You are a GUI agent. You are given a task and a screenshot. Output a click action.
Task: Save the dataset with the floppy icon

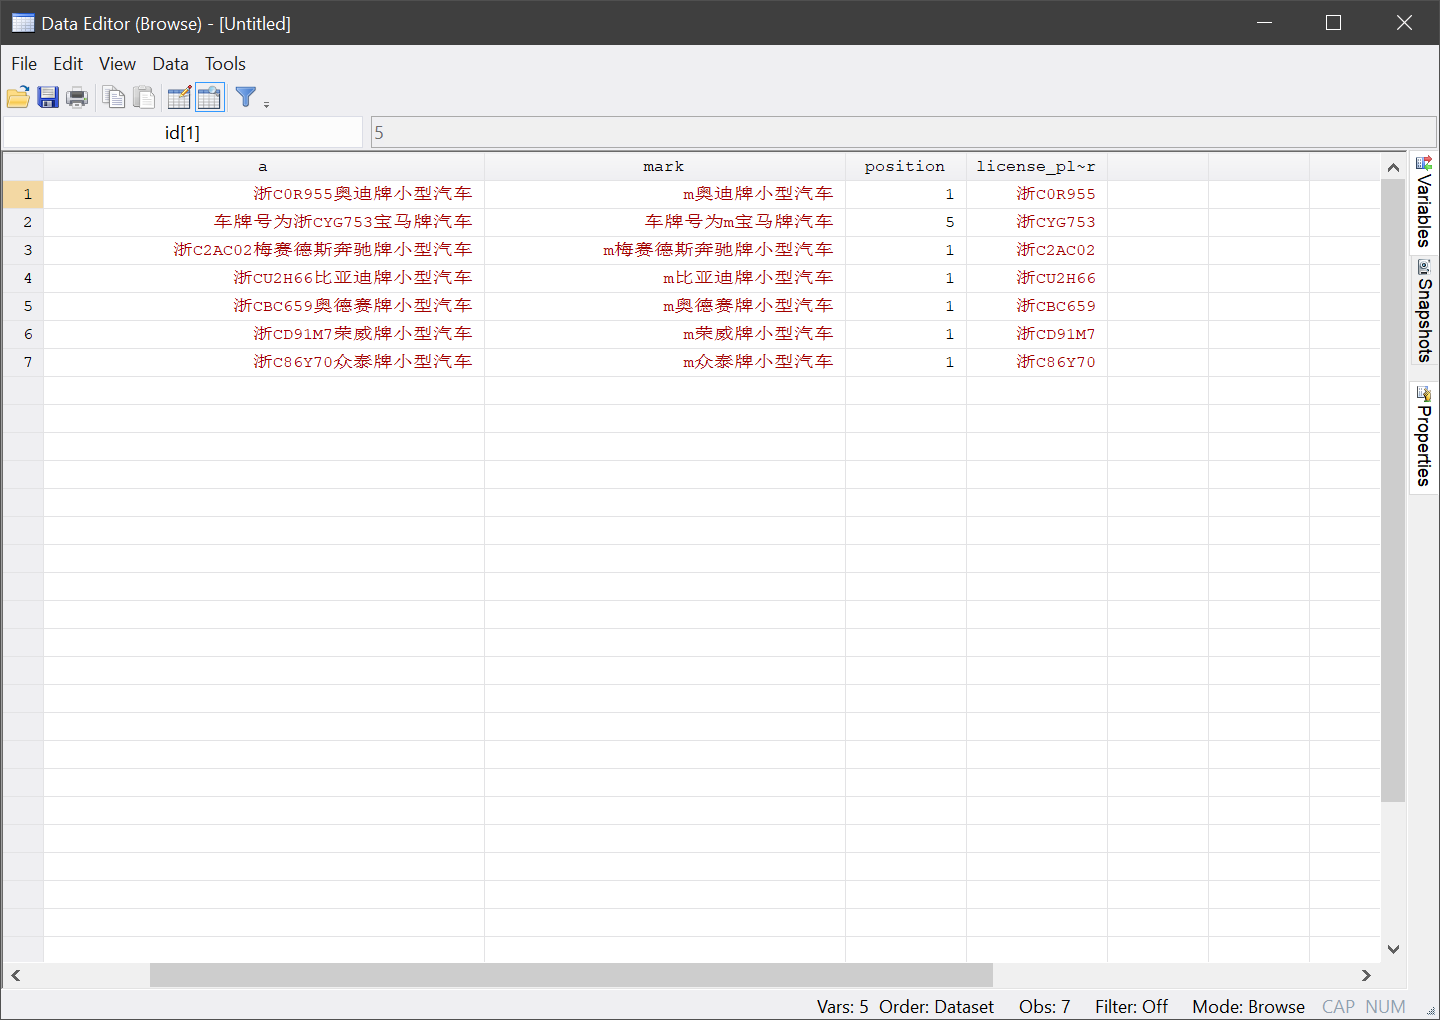(x=48, y=97)
